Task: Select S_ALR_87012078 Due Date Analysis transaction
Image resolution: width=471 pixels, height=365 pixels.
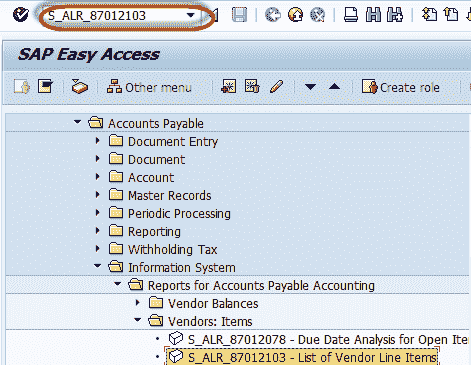Action: (x=328, y=340)
